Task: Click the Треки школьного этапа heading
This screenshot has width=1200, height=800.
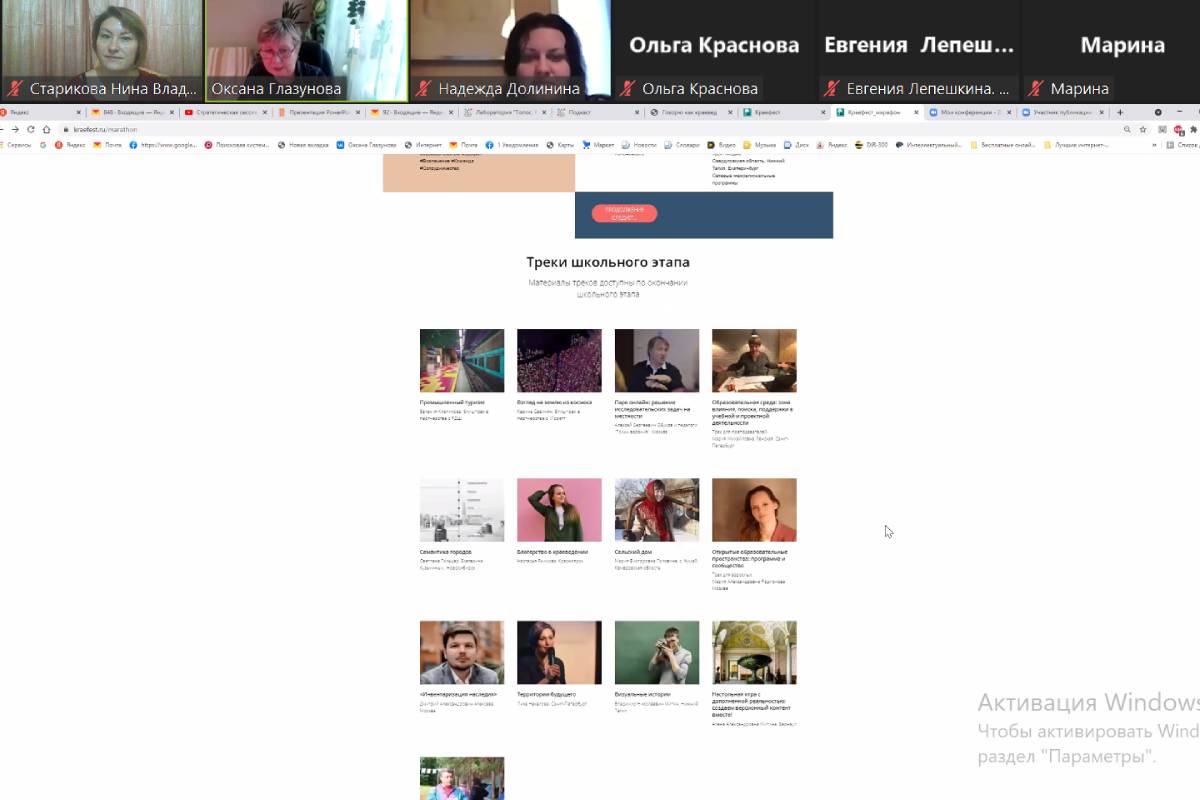Action: 608,263
